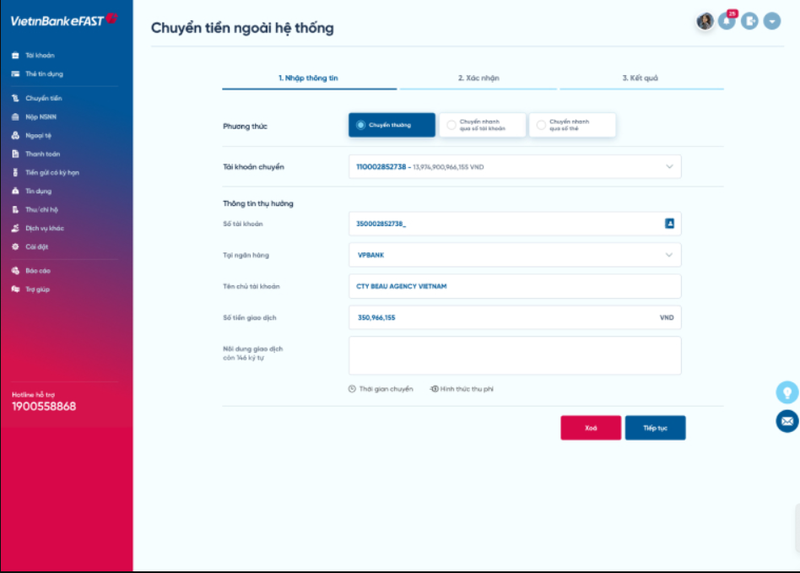Click the Tín dụng sidebar icon

[15, 191]
